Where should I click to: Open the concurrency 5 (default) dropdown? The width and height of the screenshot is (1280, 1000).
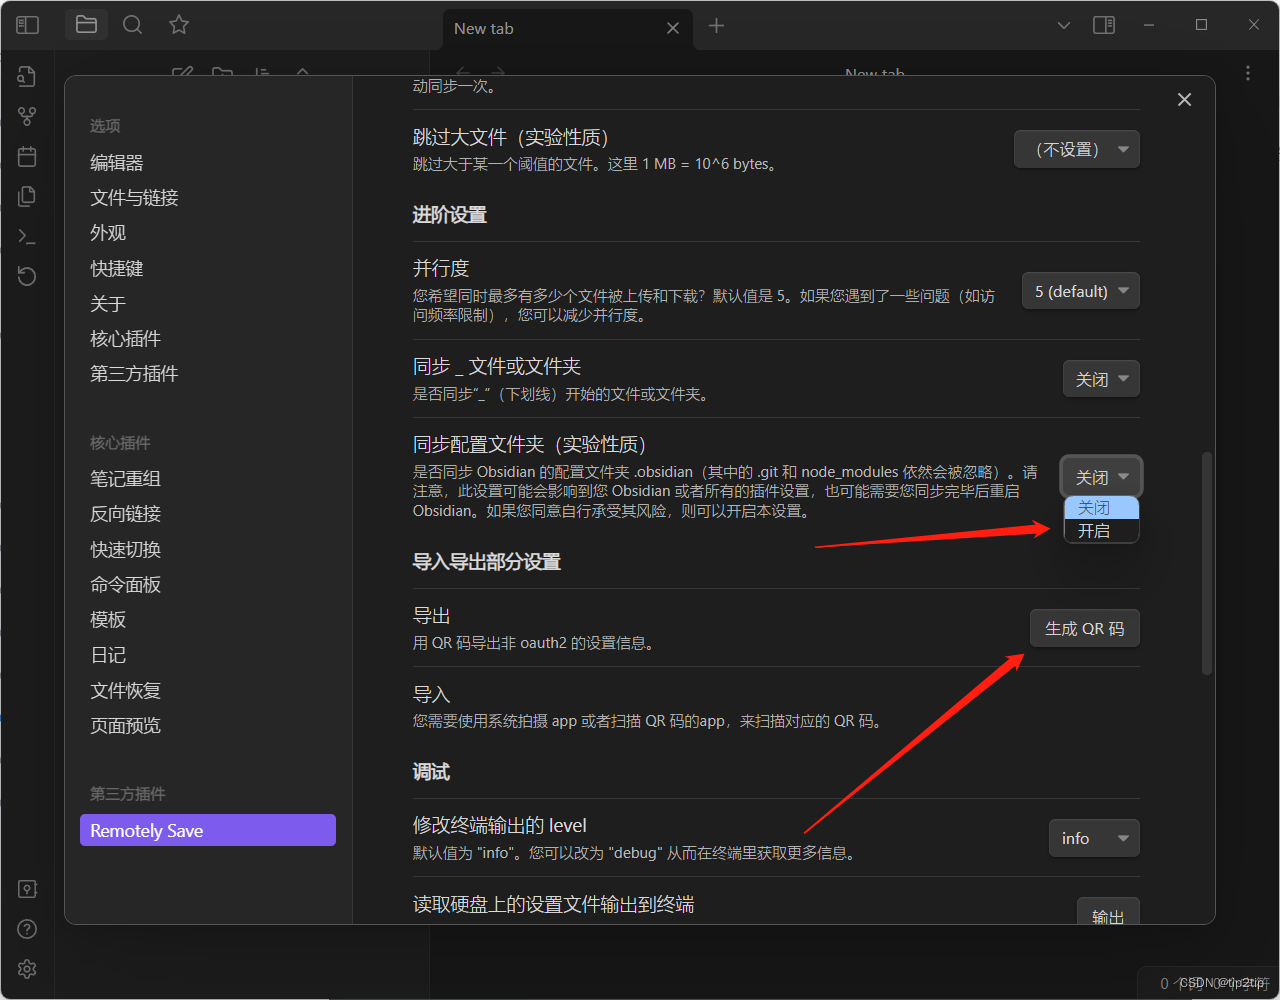pyautogui.click(x=1081, y=291)
